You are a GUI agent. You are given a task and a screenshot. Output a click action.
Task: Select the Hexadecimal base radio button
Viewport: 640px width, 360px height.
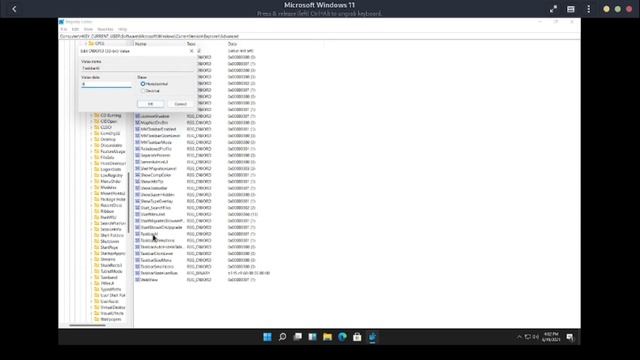tap(143, 84)
